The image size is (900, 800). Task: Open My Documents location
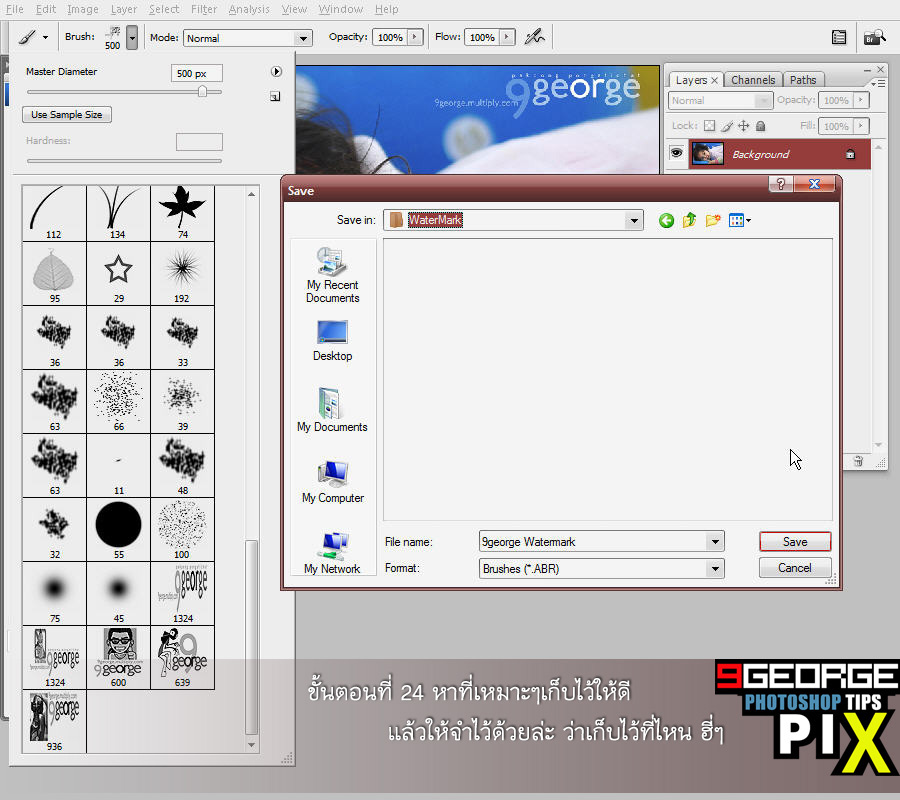pyautogui.click(x=332, y=410)
